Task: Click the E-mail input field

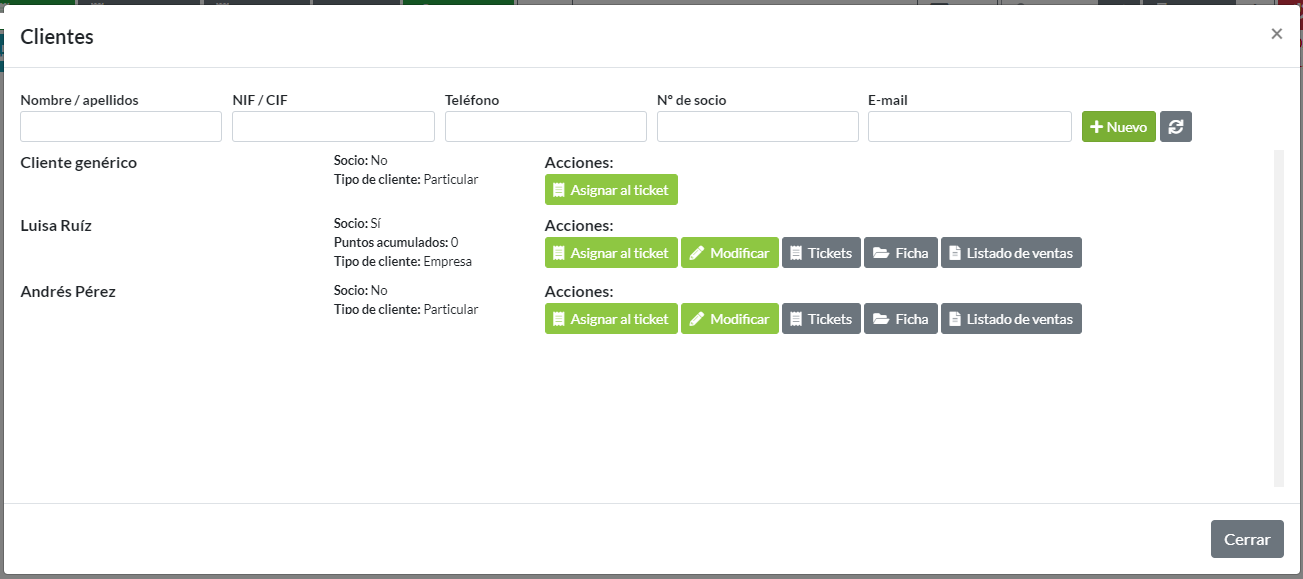Action: pyautogui.click(x=969, y=127)
